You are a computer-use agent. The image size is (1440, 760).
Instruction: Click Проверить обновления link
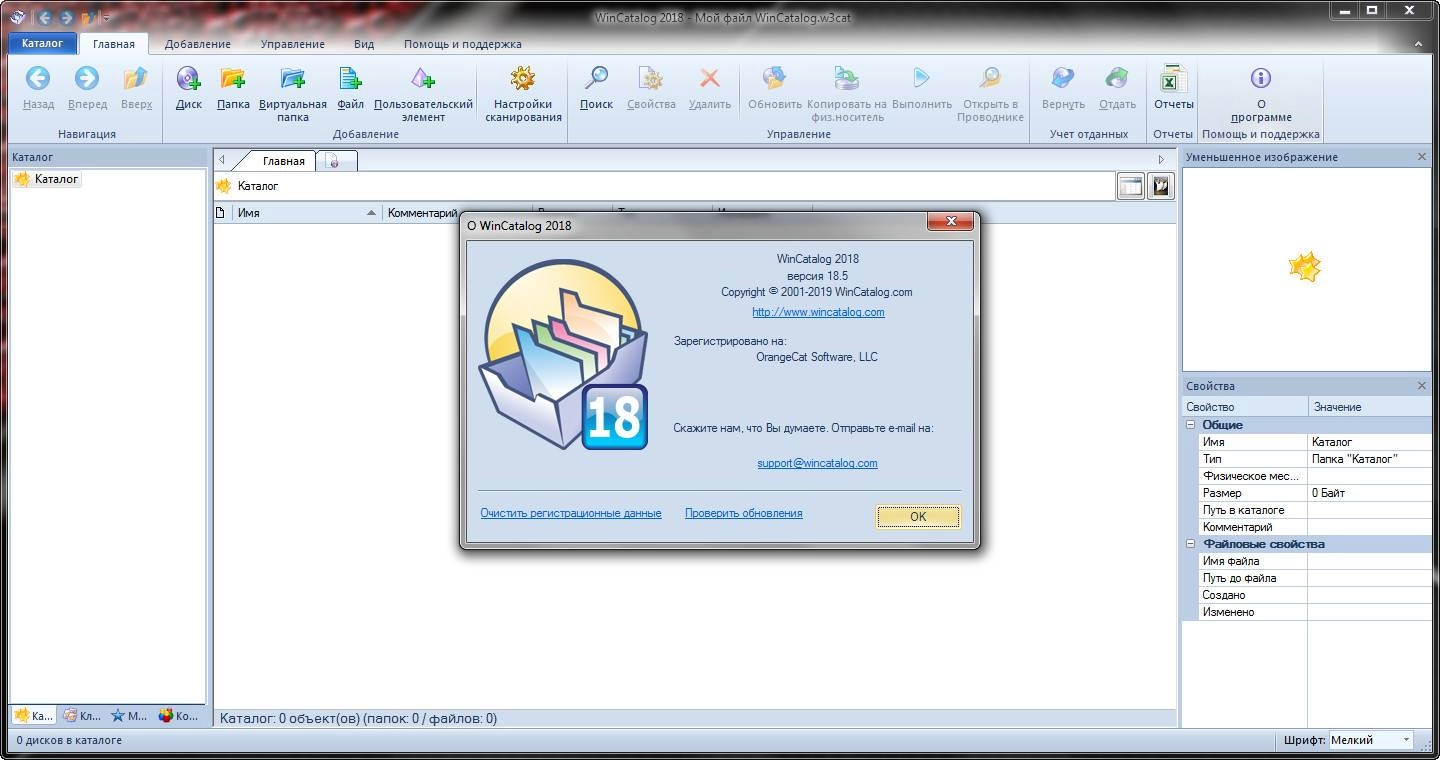(x=743, y=513)
